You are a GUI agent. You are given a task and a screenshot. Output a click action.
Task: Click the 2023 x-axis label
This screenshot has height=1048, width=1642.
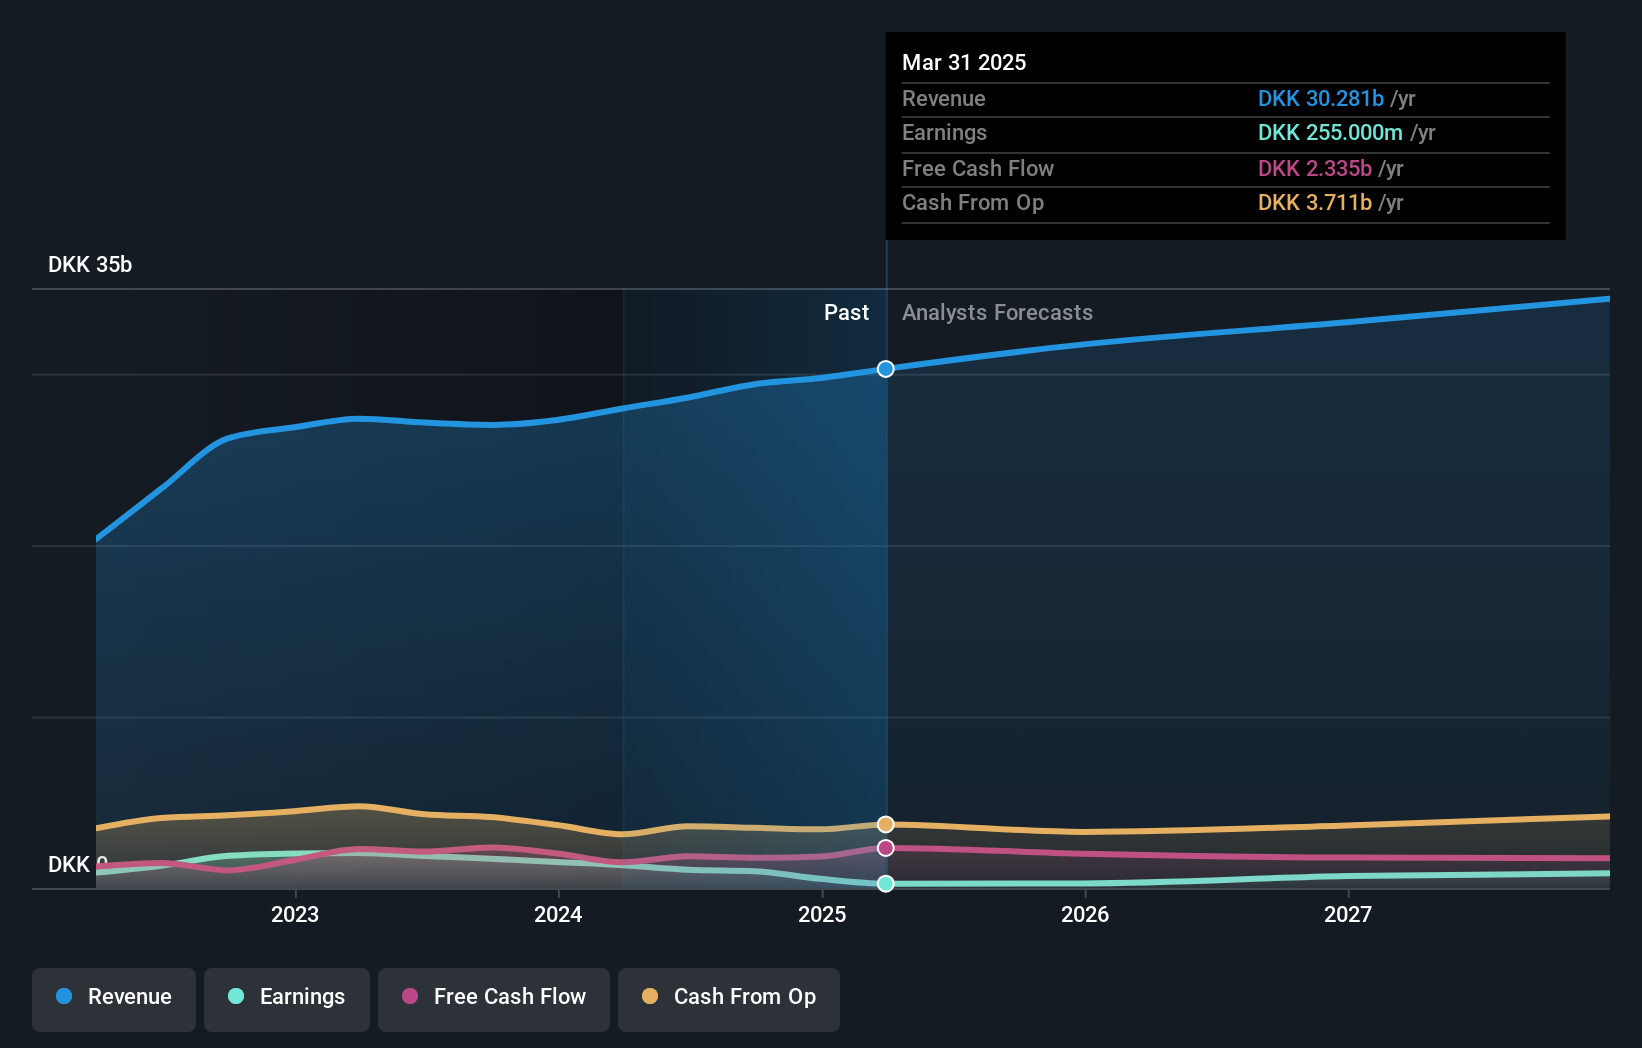295,914
